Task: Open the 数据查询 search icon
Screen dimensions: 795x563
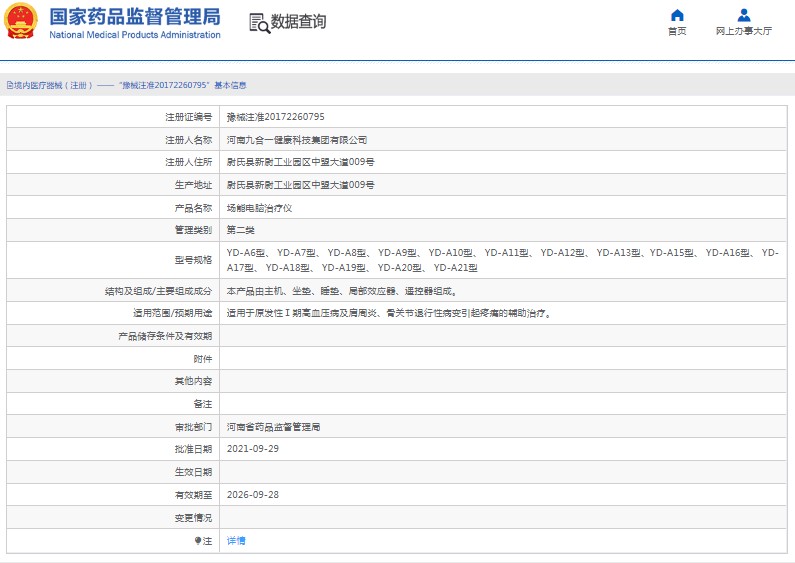Action: [x=260, y=23]
